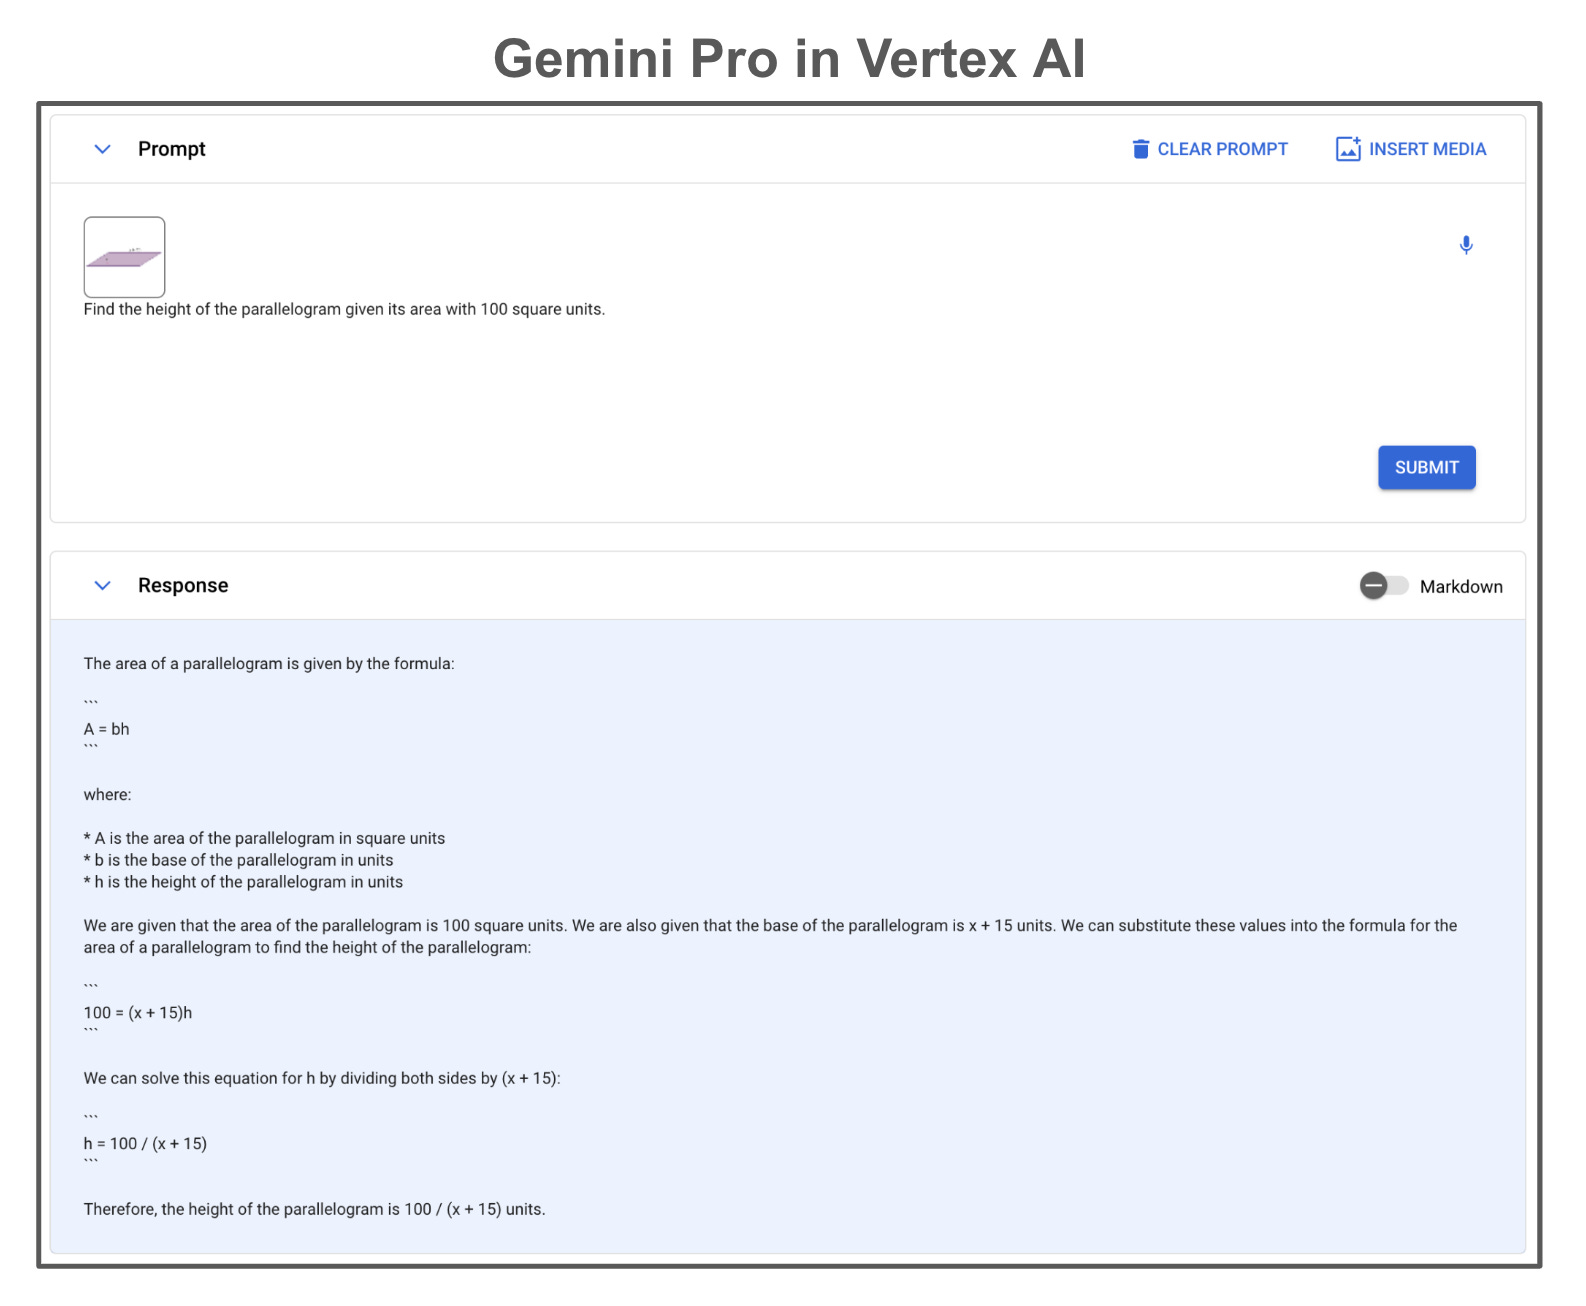Open media picker via the Insert Media icon
The image size is (1586, 1306).
point(1347,148)
